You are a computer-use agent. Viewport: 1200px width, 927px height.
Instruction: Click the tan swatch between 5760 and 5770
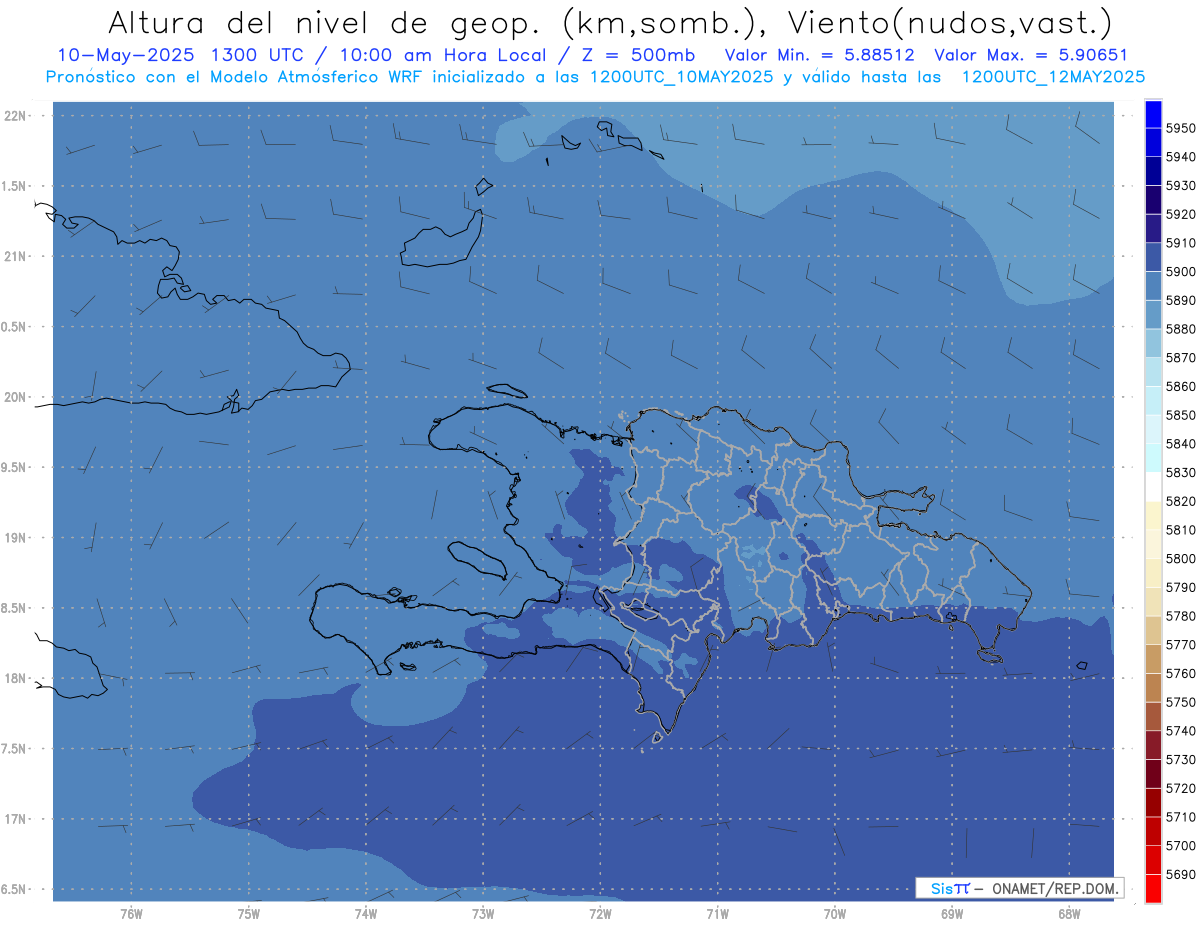1152,658
